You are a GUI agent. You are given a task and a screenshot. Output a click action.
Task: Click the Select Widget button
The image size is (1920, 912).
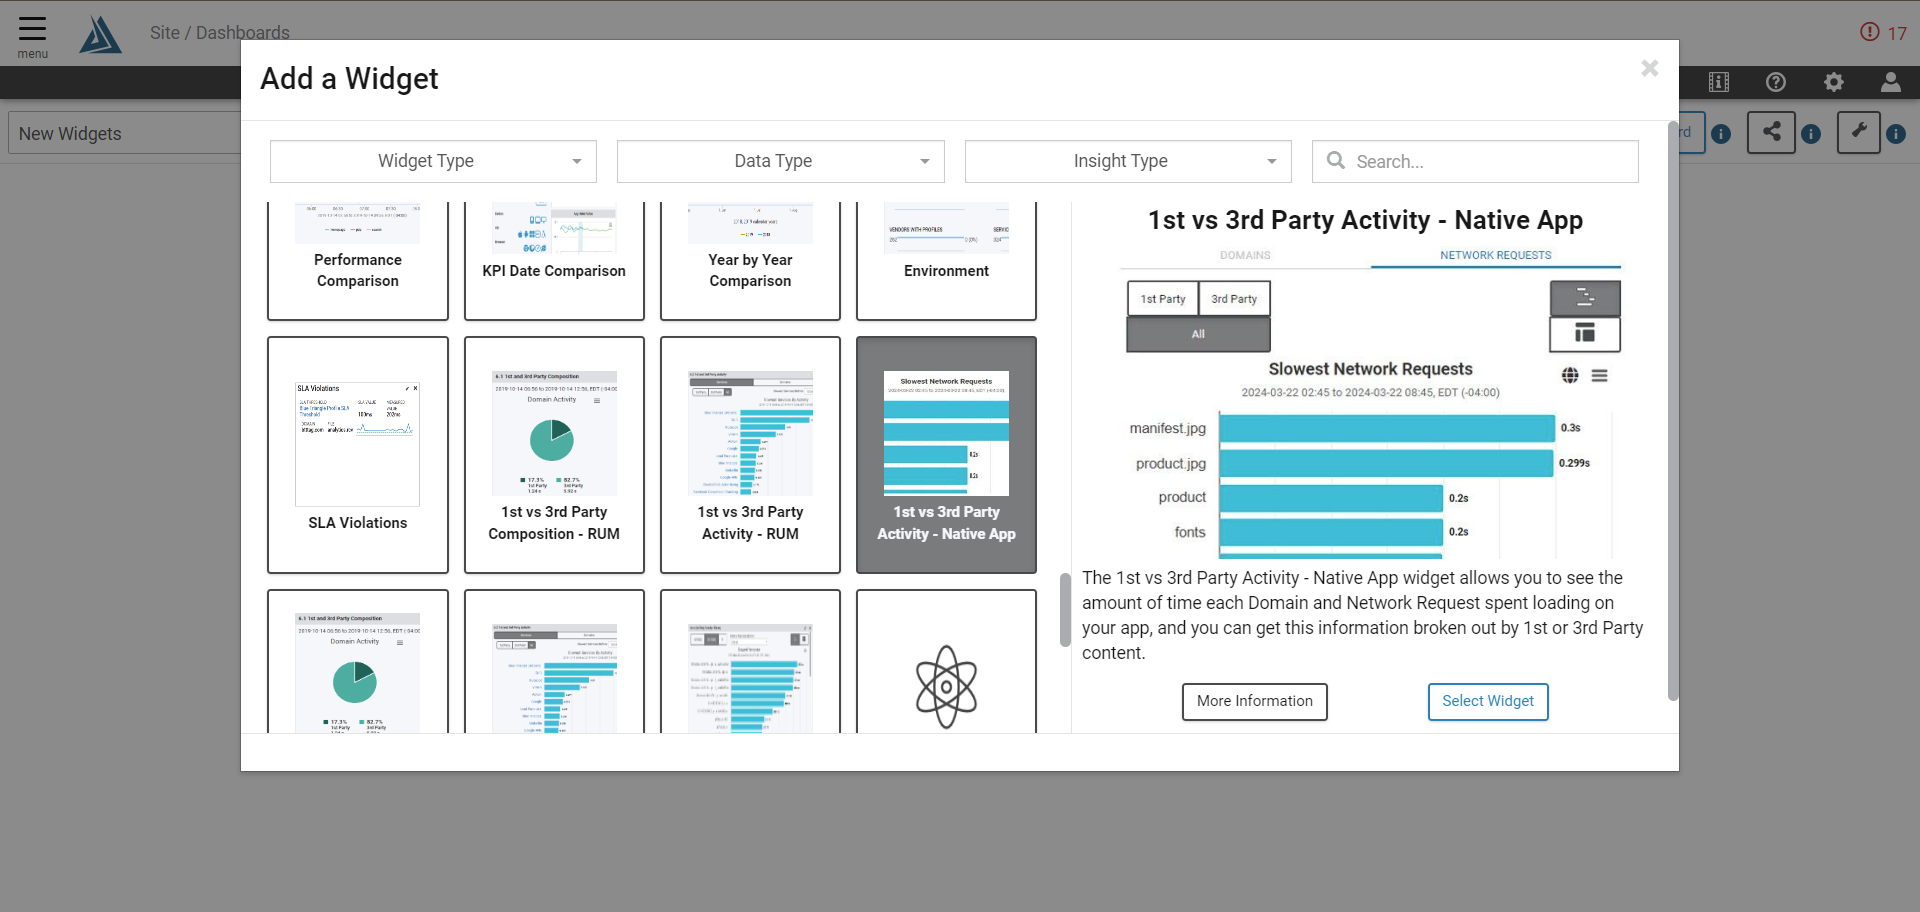(x=1488, y=702)
